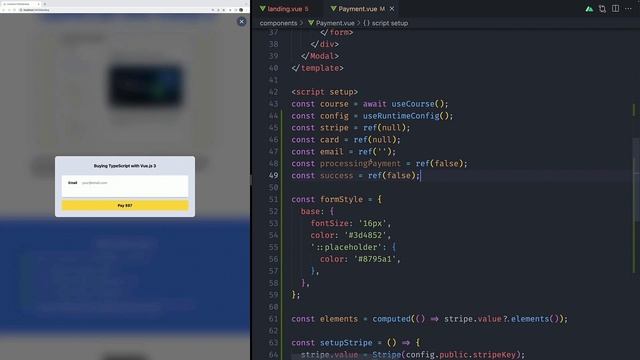Screen dimensions: 640x360
Task: Click 'Buying TypeScript with Vue.js 3' heading
Action: (x=125, y=166)
